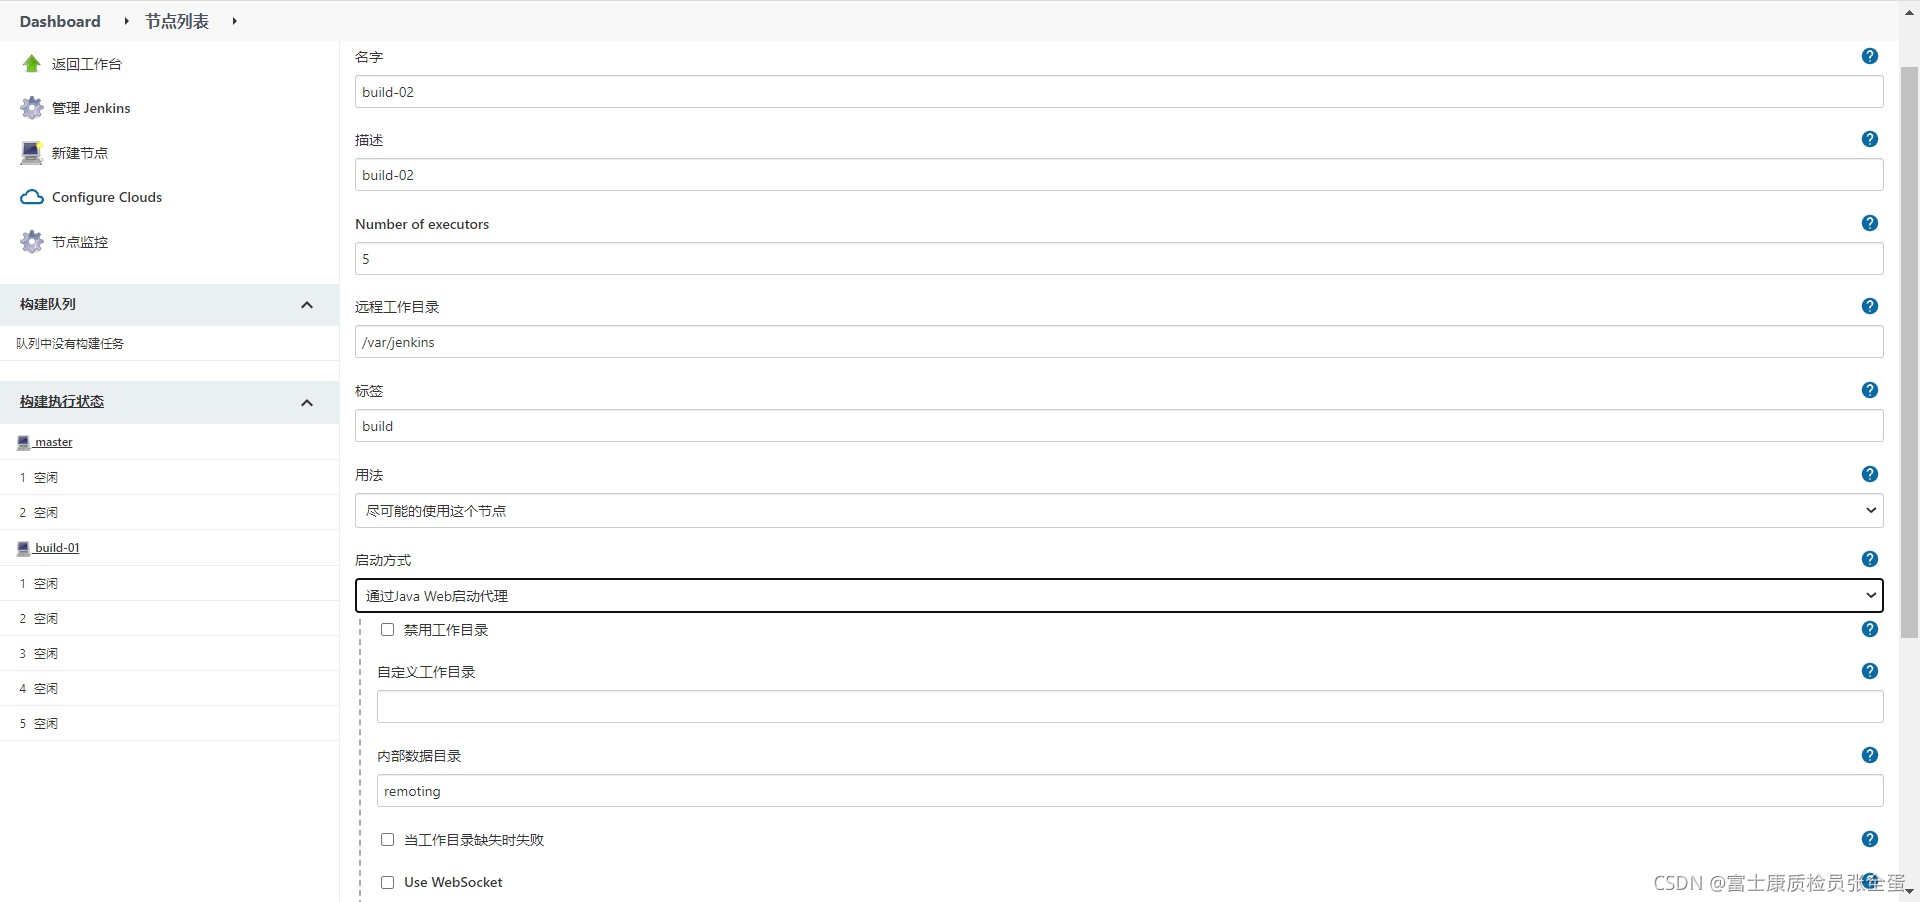Click help icon beside 标签 field

tap(1869, 390)
